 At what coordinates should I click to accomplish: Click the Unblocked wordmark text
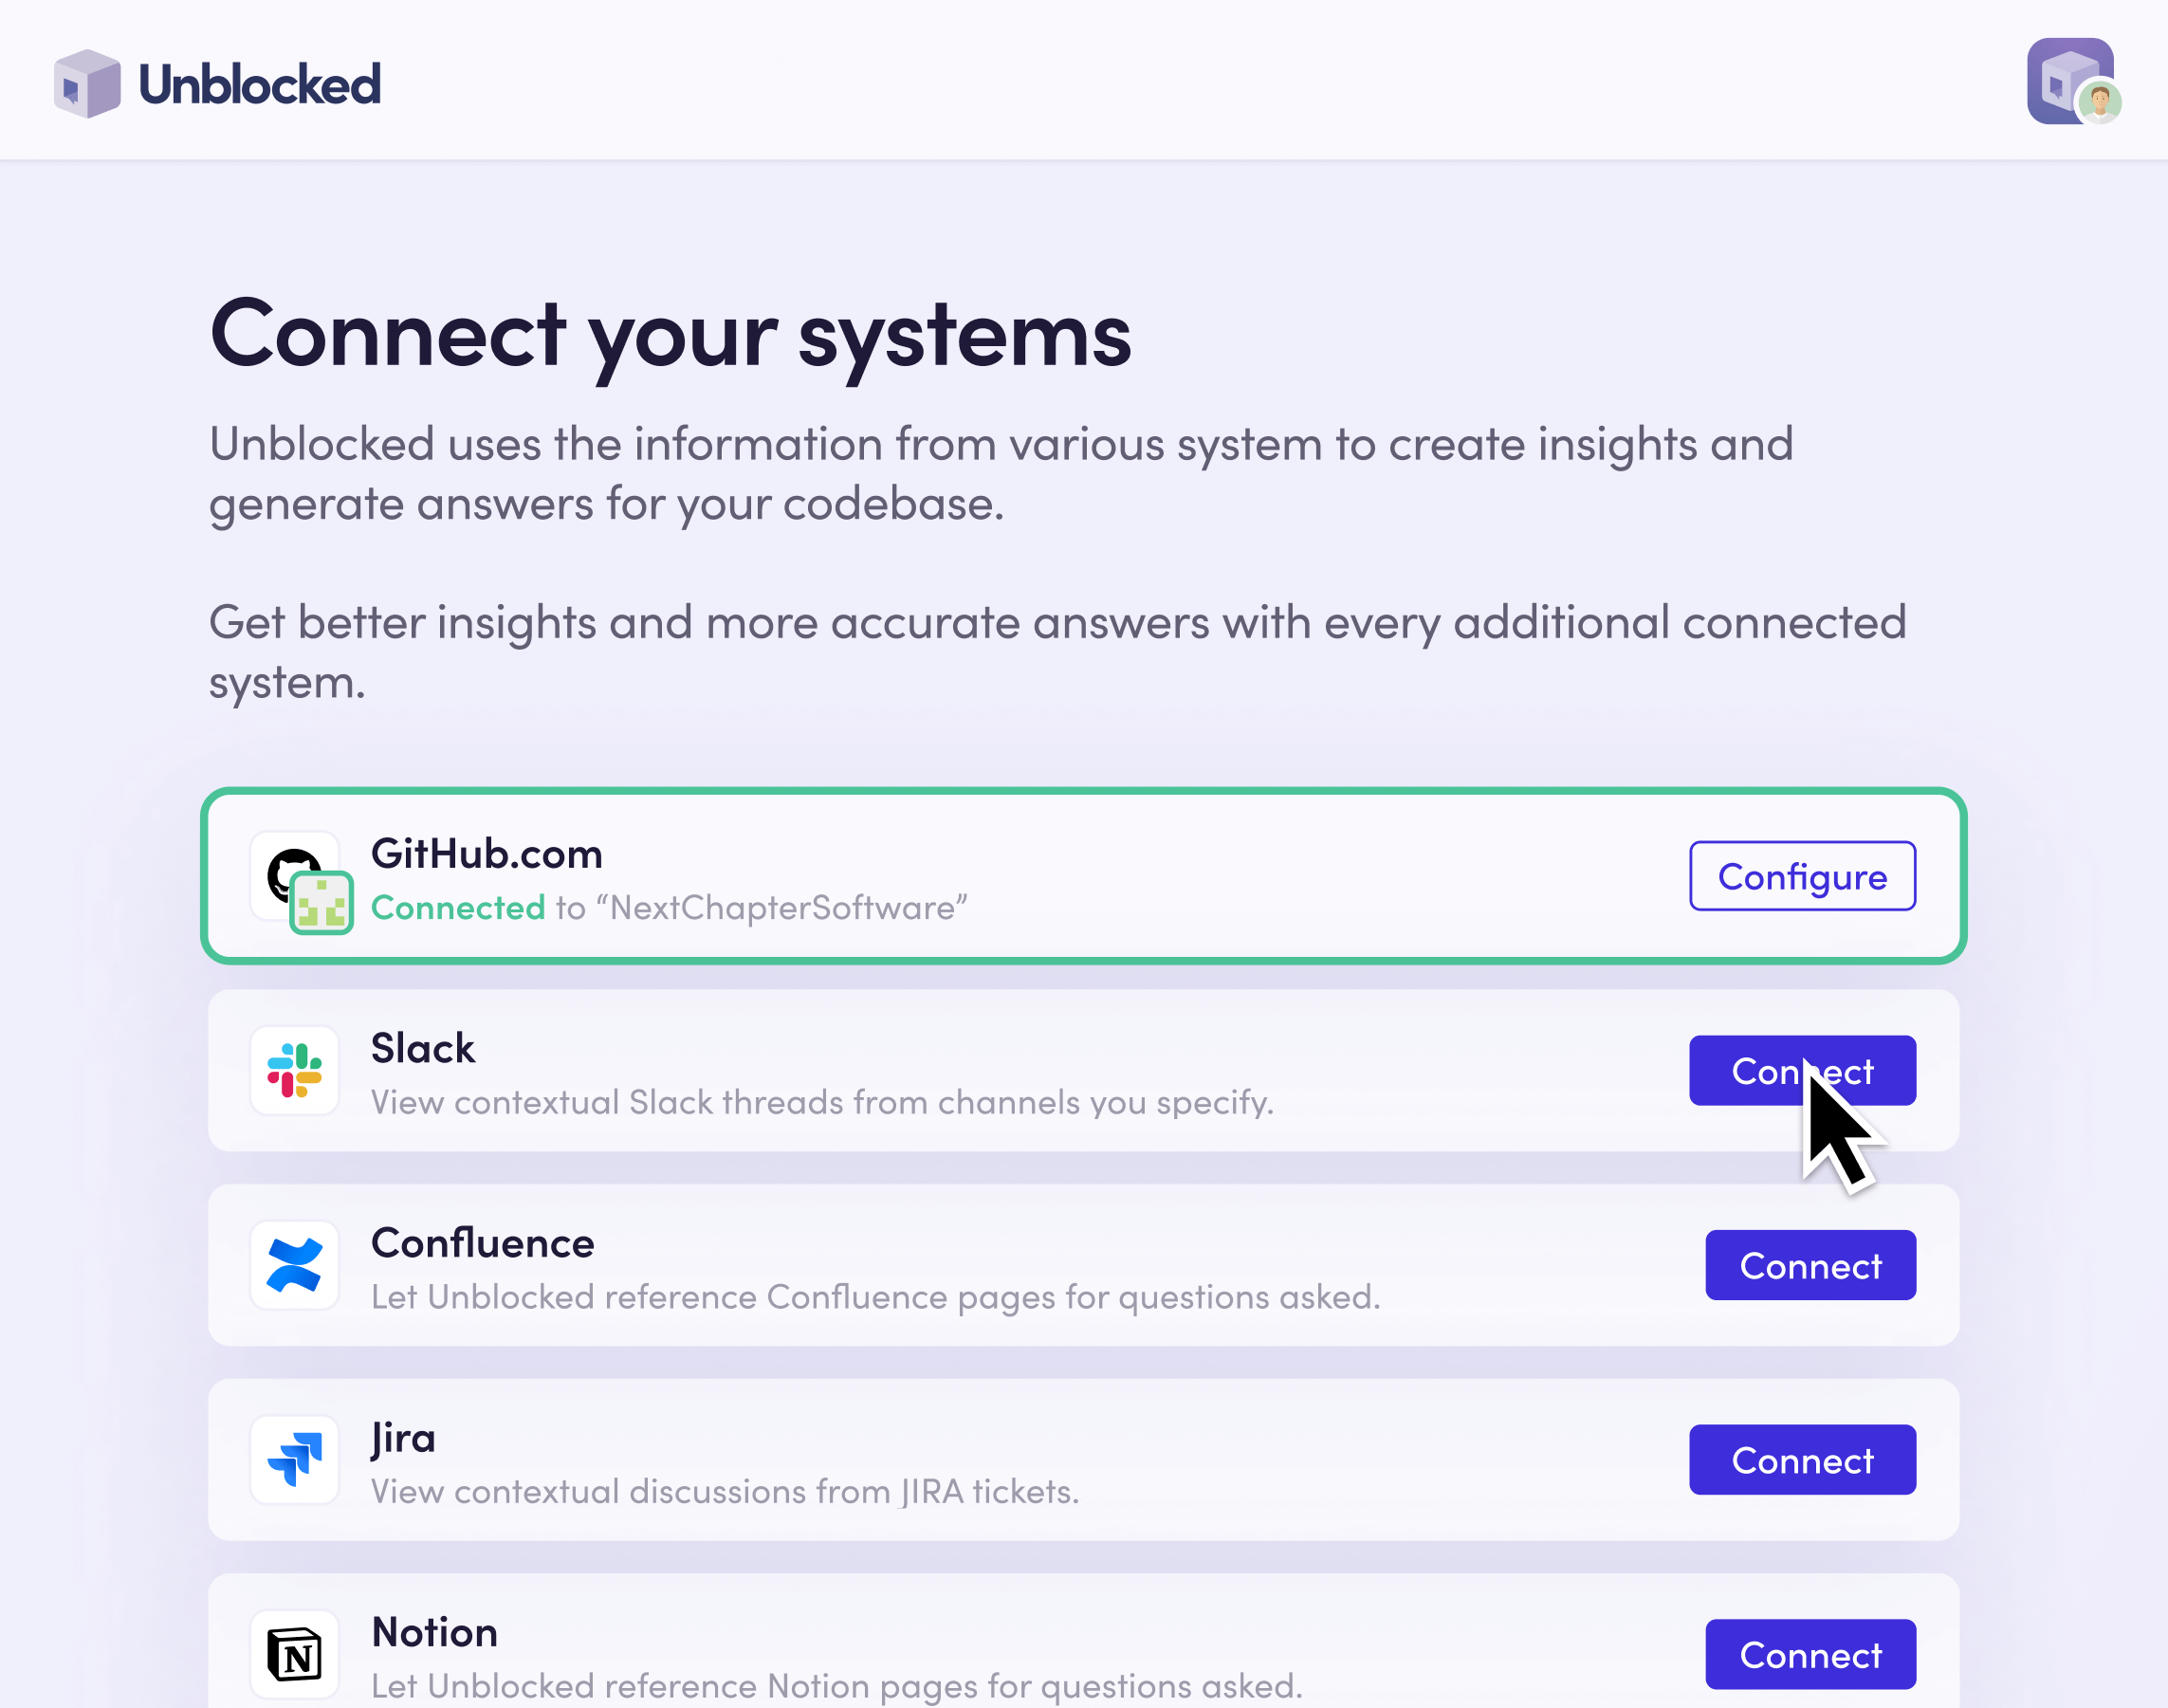tap(260, 84)
